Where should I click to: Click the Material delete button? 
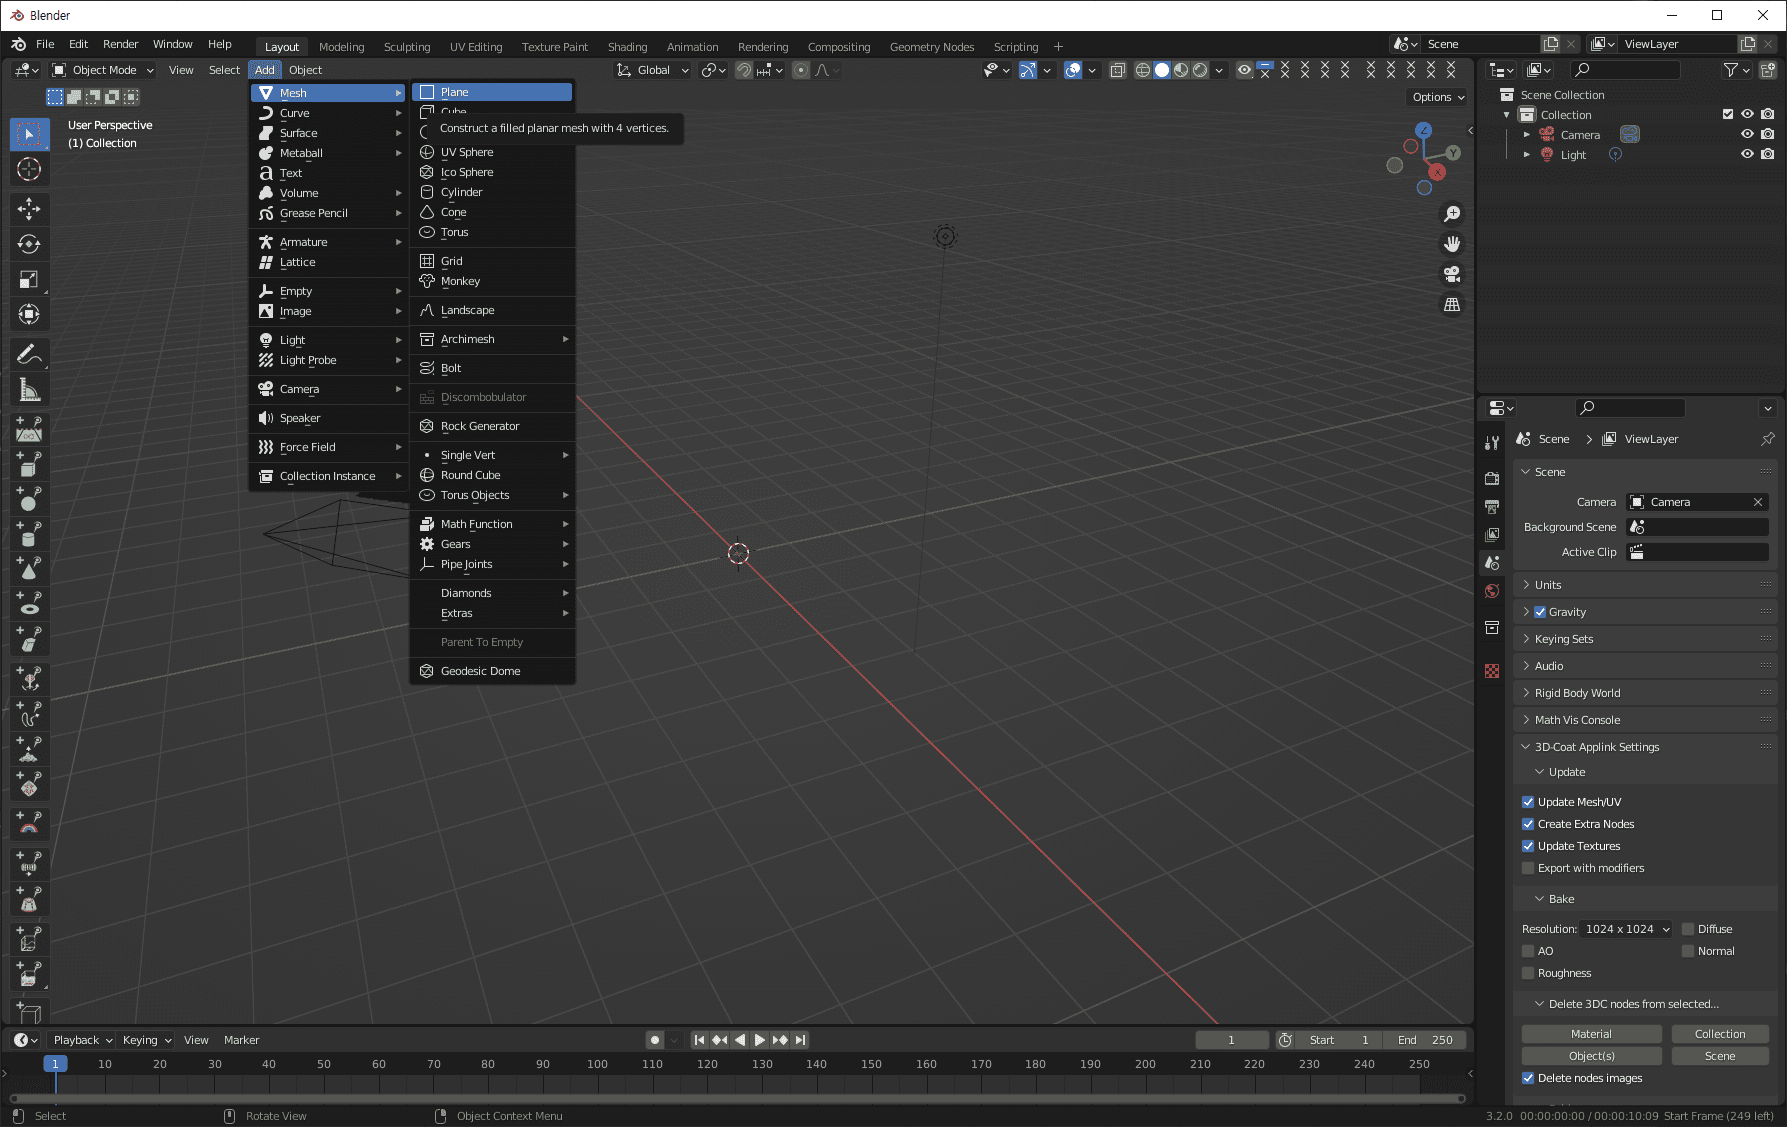click(x=1591, y=1034)
